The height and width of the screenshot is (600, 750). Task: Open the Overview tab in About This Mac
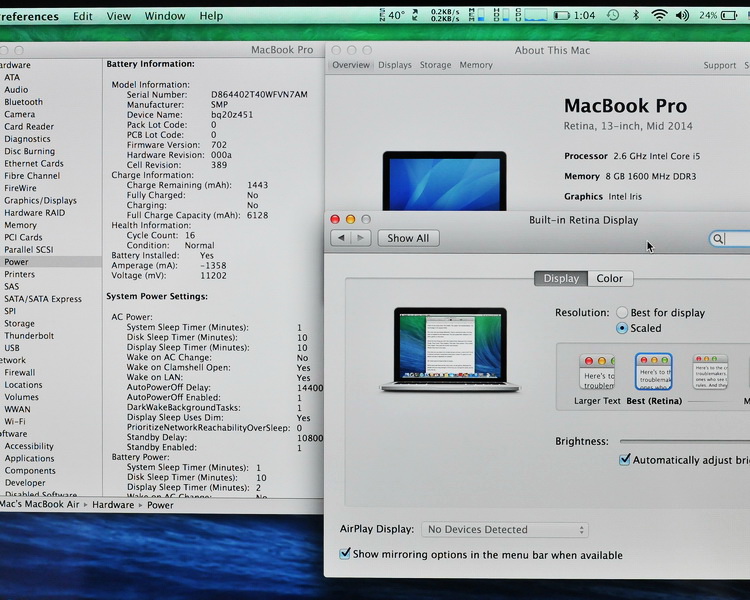(x=351, y=65)
